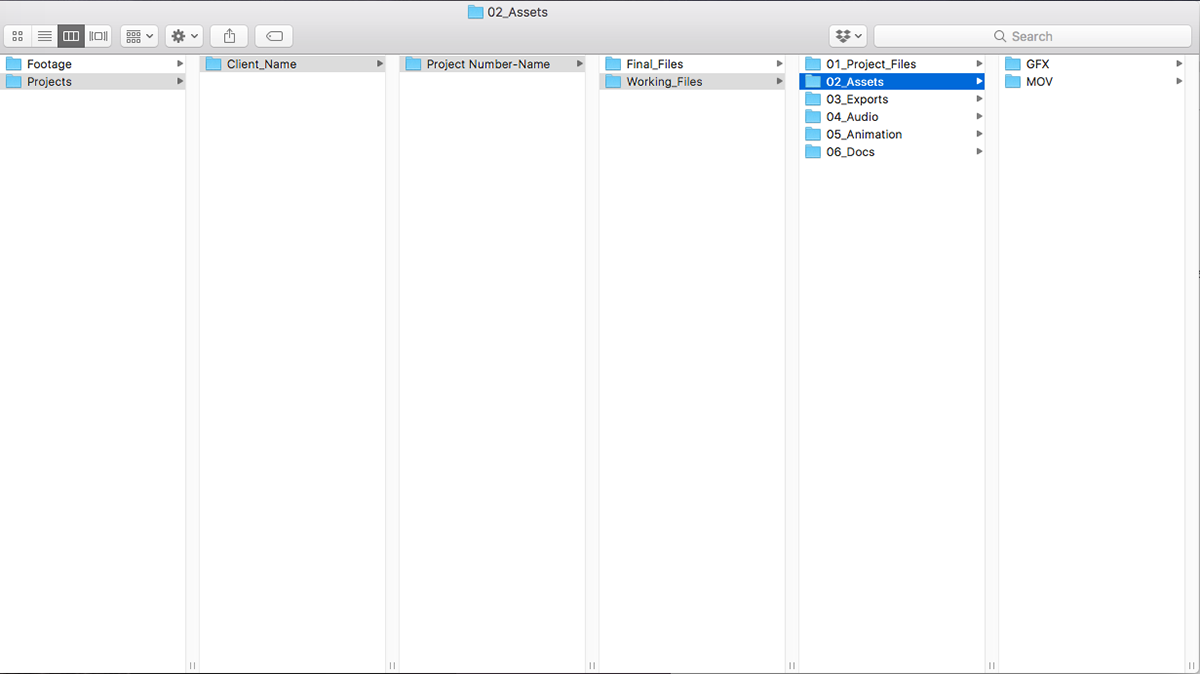The width and height of the screenshot is (1200, 674).
Task: Click the 05_Animation folder icon
Action: point(813,134)
